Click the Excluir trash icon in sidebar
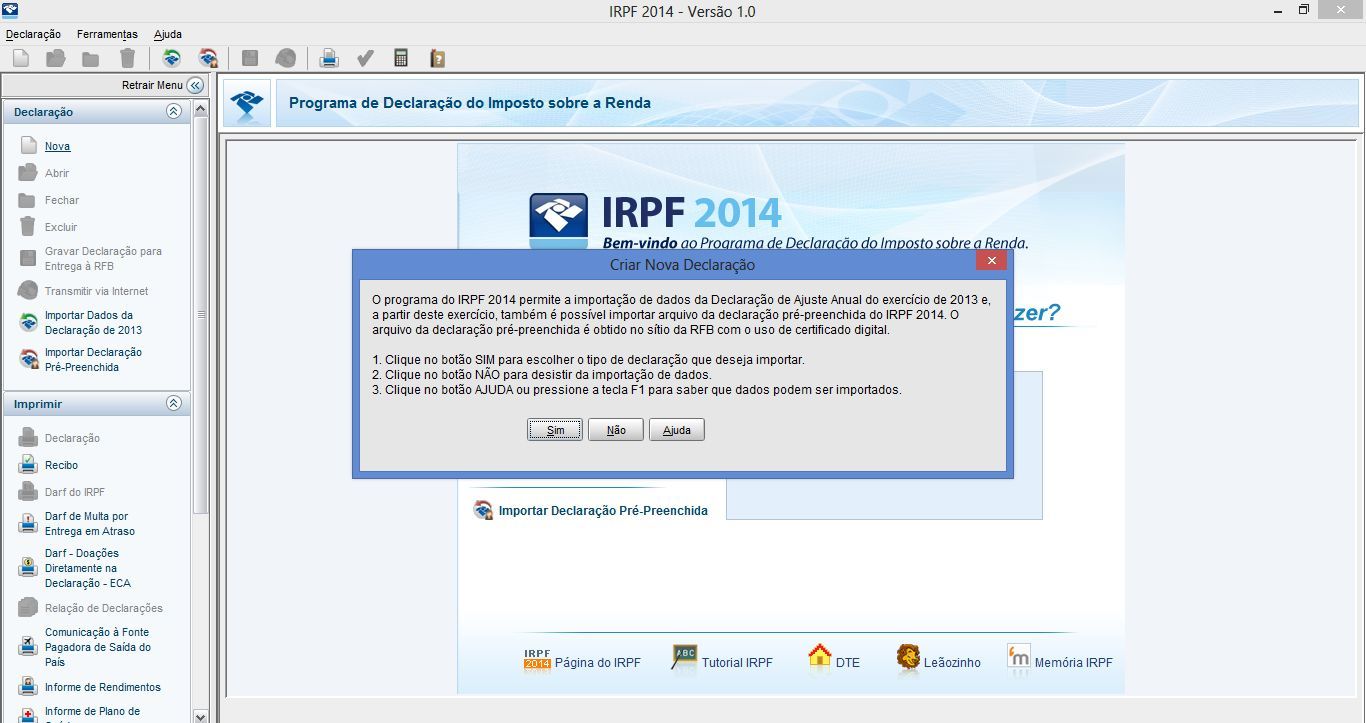The height and width of the screenshot is (723, 1366). tap(28, 226)
